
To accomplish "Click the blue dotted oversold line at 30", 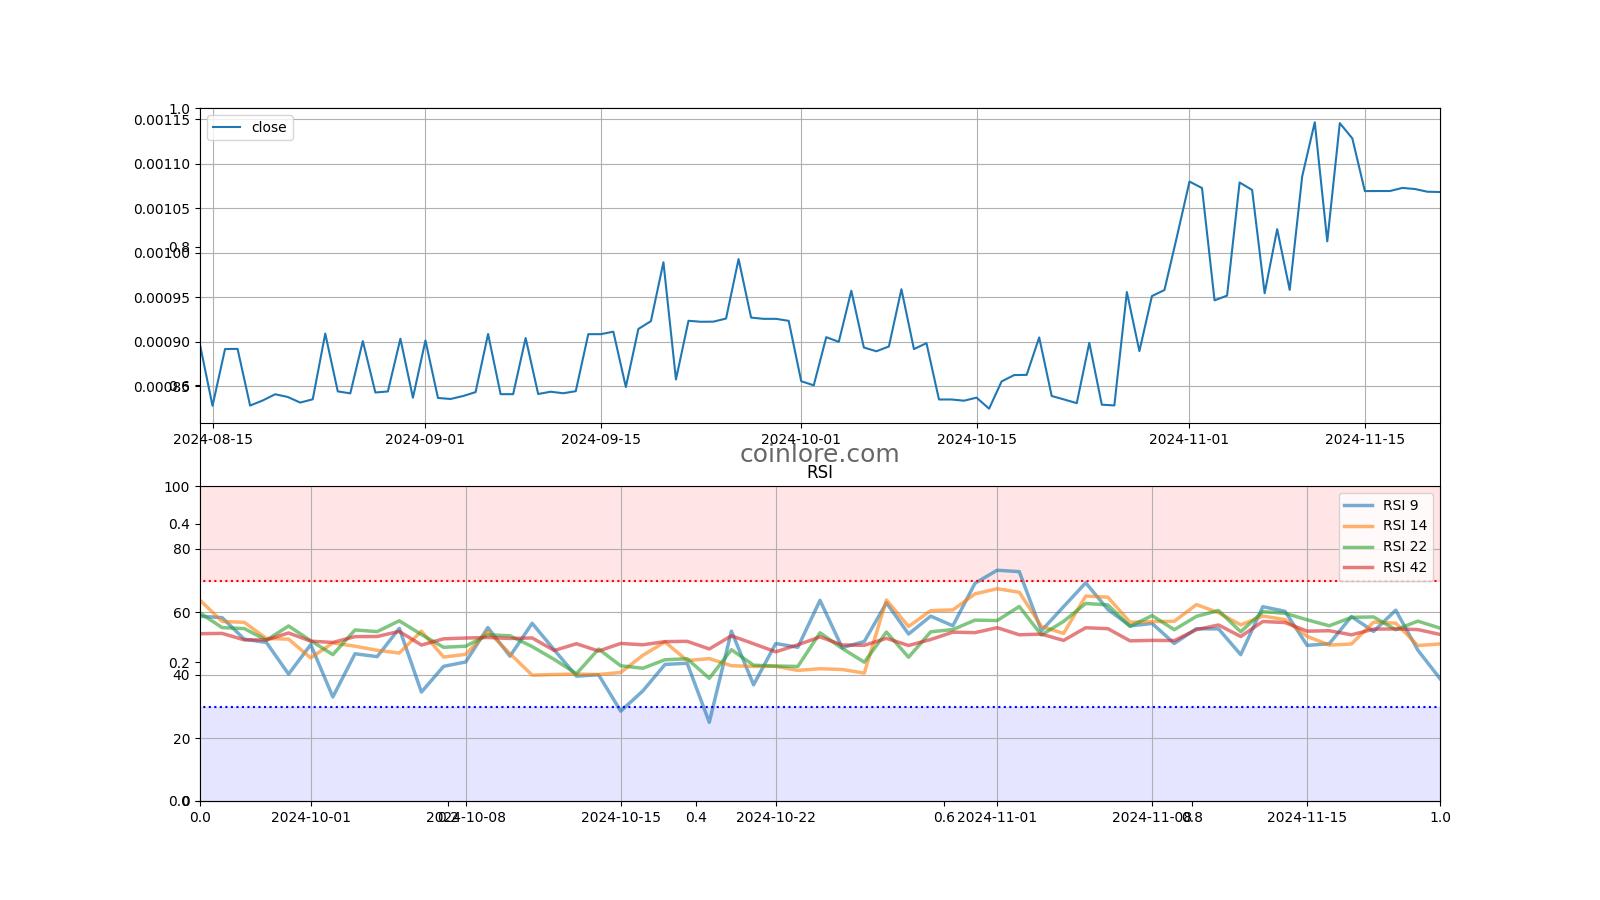I will point(820,707).
